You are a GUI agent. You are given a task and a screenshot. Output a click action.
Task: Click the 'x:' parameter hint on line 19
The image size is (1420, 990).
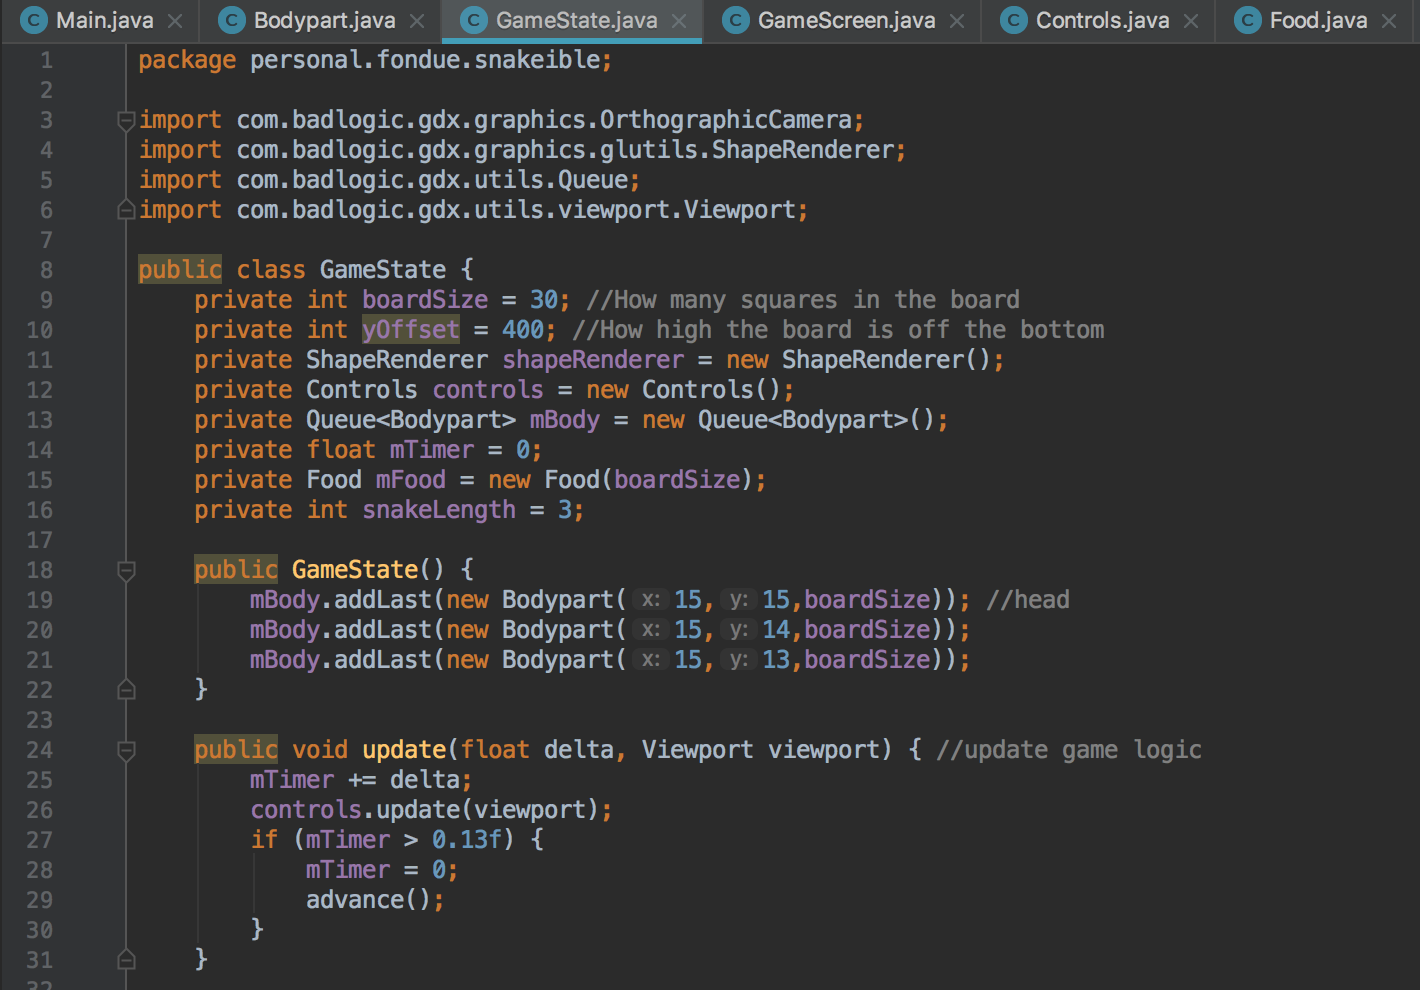(x=651, y=600)
